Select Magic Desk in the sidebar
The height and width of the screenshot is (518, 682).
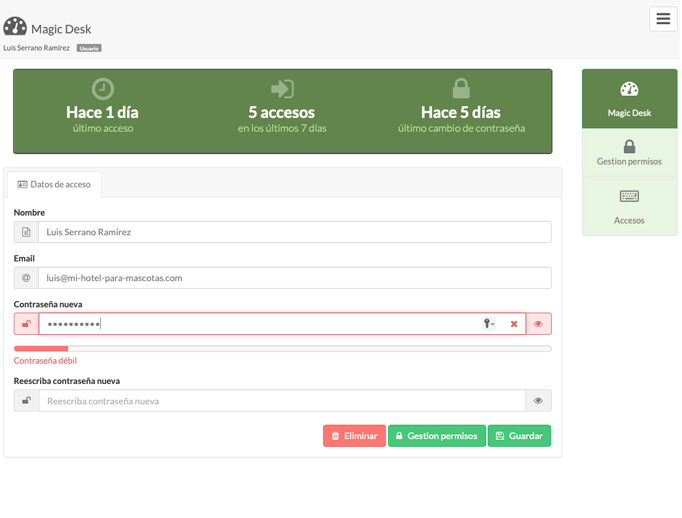coord(629,99)
